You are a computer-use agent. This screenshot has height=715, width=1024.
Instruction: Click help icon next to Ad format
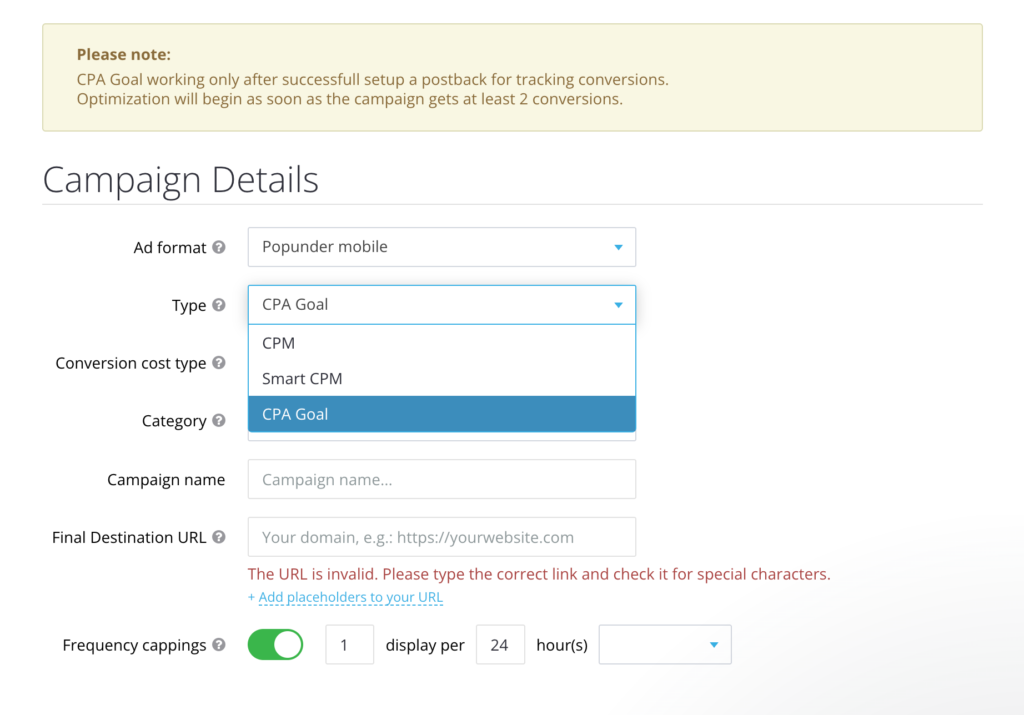point(219,247)
